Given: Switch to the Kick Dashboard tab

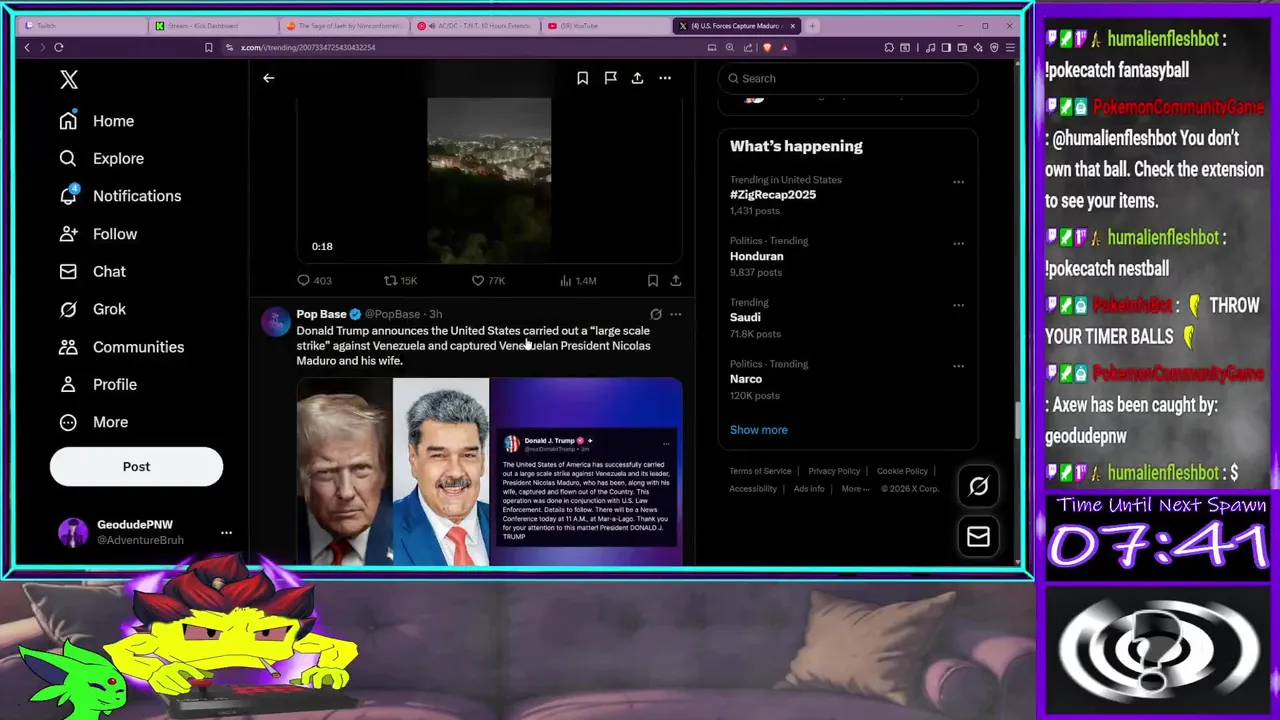Looking at the screenshot, I should tap(212, 26).
